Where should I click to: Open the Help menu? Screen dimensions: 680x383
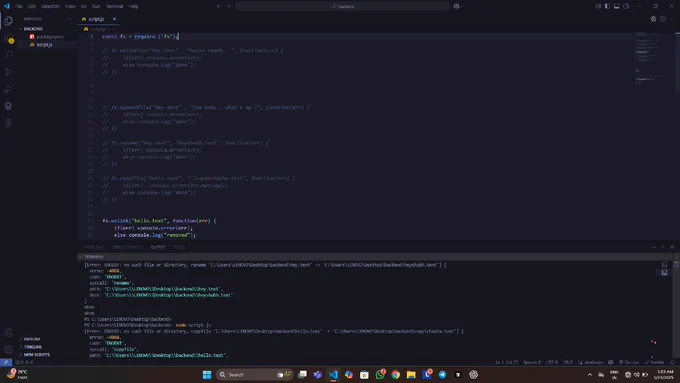click(x=134, y=7)
